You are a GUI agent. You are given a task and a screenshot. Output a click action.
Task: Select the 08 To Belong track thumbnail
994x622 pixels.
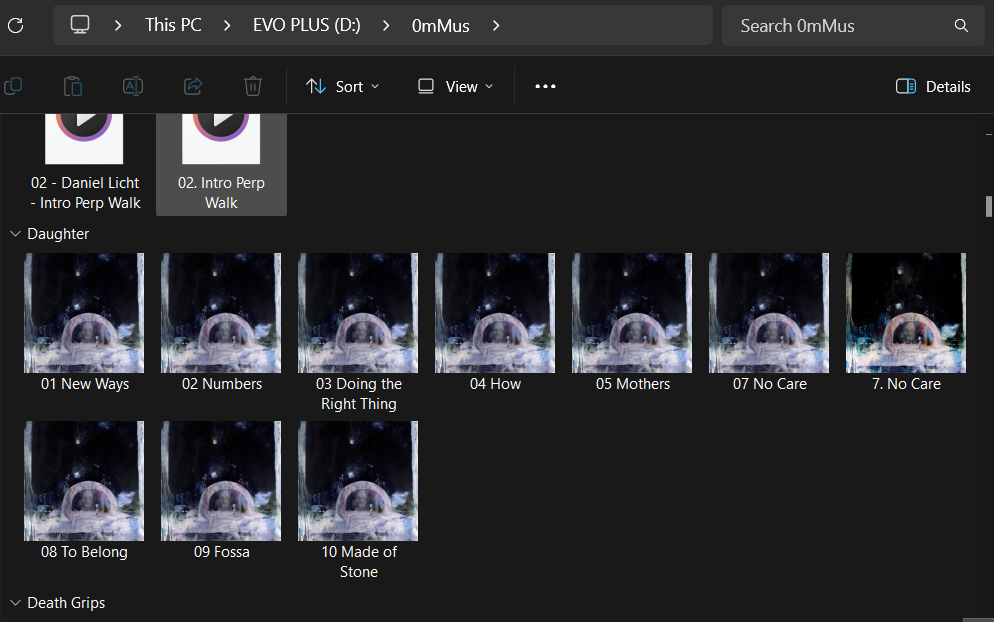pyautogui.click(x=84, y=481)
